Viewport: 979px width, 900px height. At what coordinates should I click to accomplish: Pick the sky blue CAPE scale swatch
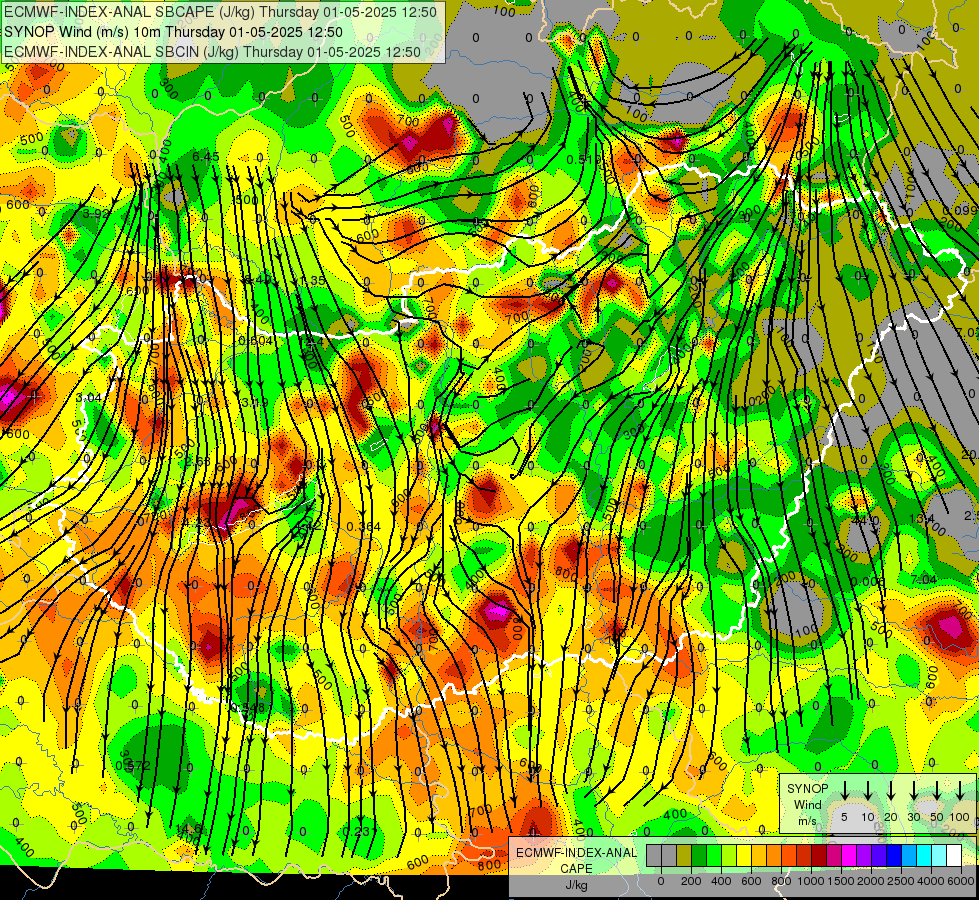pos(908,856)
